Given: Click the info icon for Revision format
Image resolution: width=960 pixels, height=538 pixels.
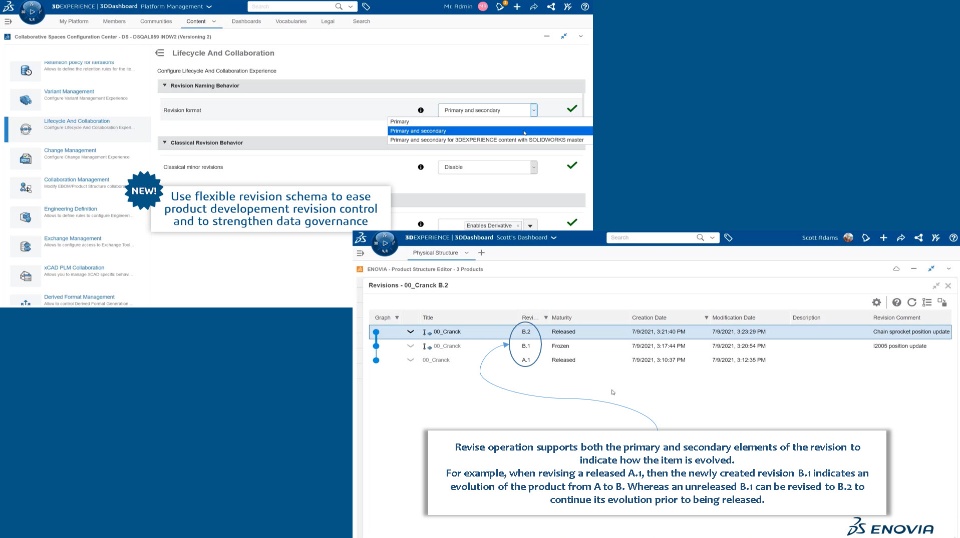Looking at the screenshot, I should [x=421, y=110].
